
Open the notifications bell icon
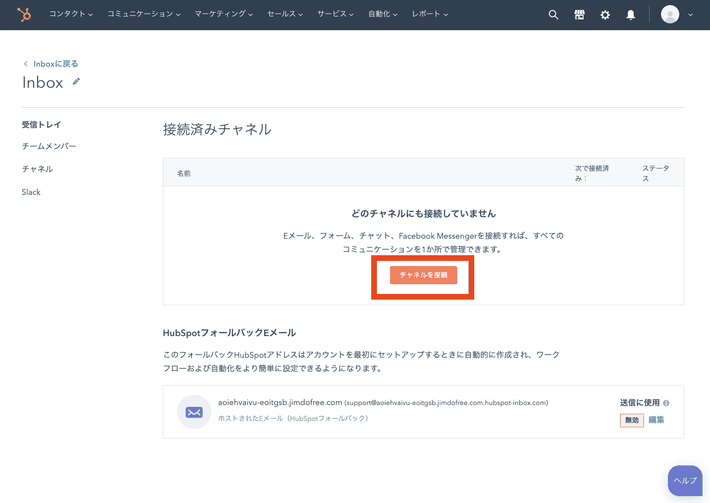pos(630,14)
